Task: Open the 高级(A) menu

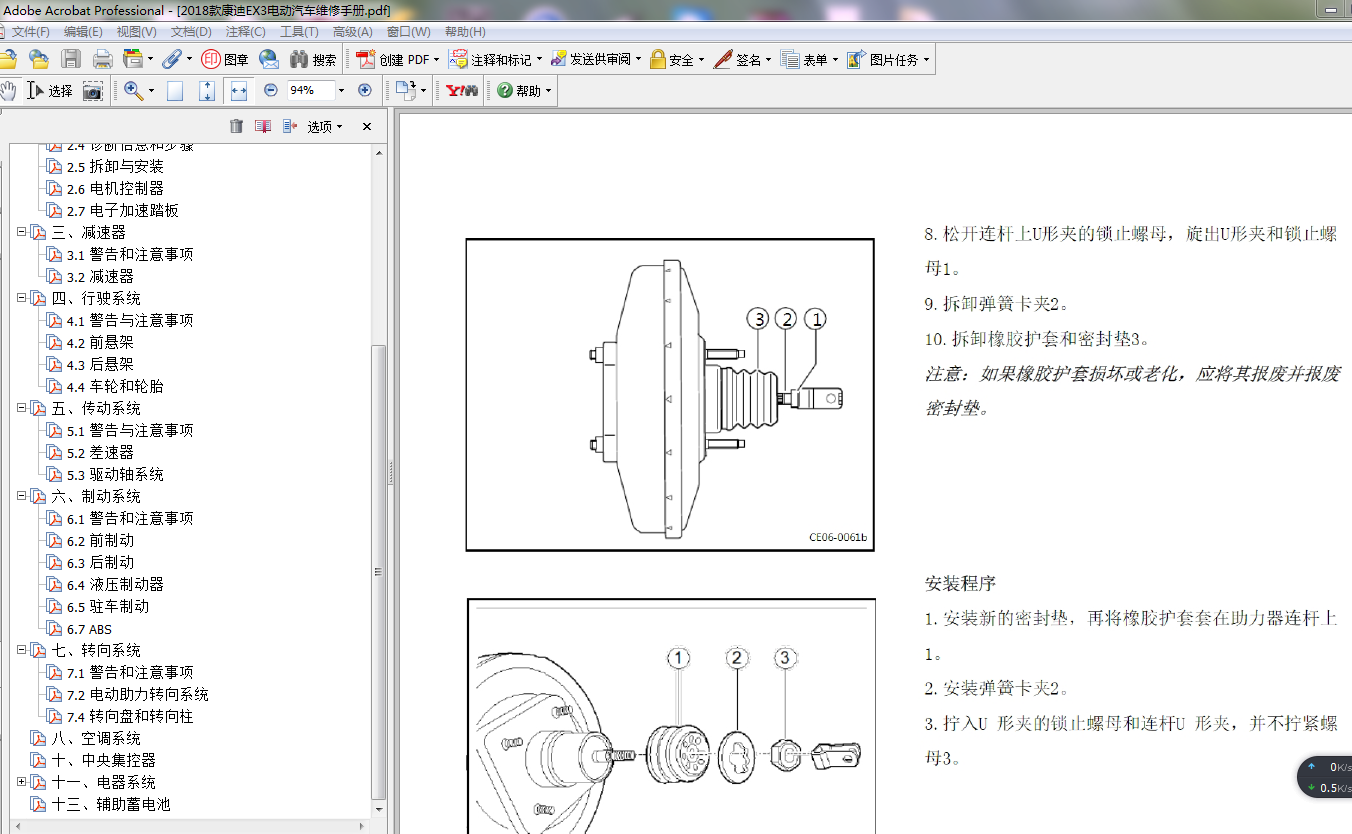Action: (352, 32)
